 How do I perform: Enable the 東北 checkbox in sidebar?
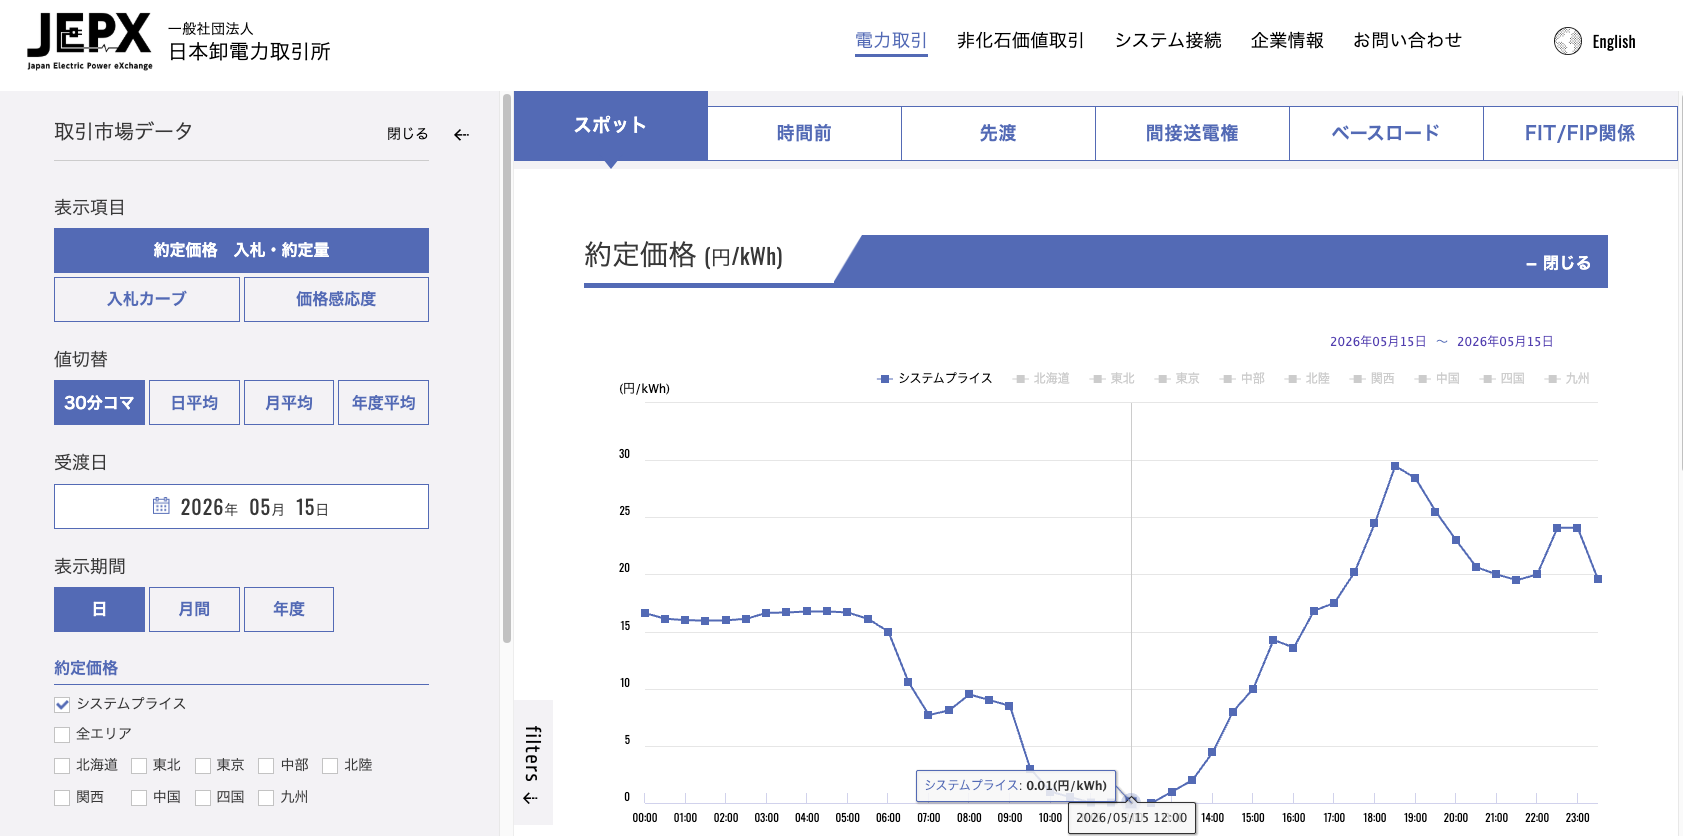(139, 766)
